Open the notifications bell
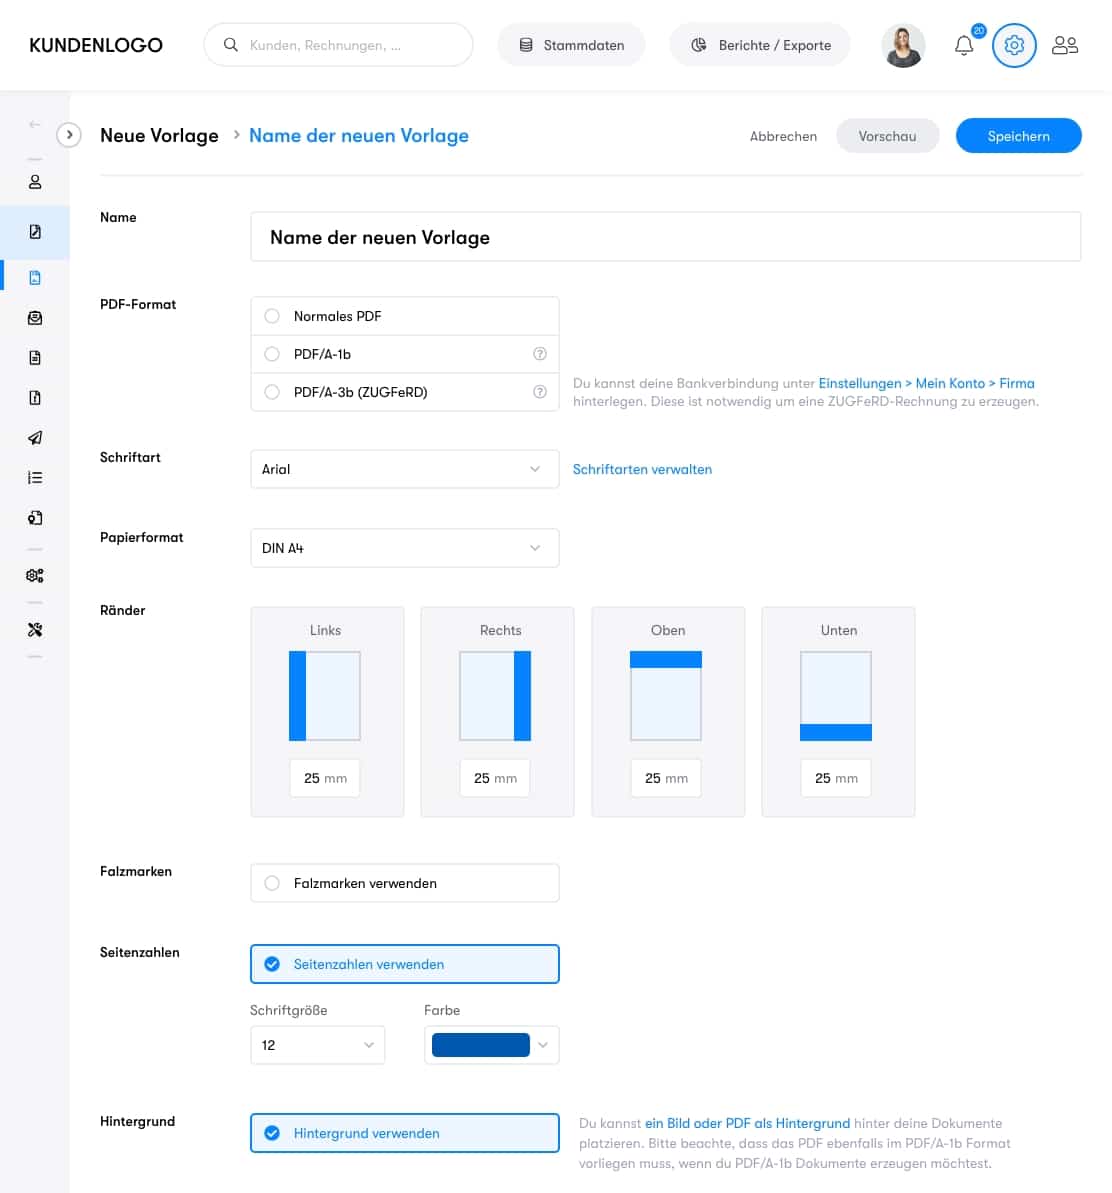The height and width of the screenshot is (1193, 1112). coord(964,46)
